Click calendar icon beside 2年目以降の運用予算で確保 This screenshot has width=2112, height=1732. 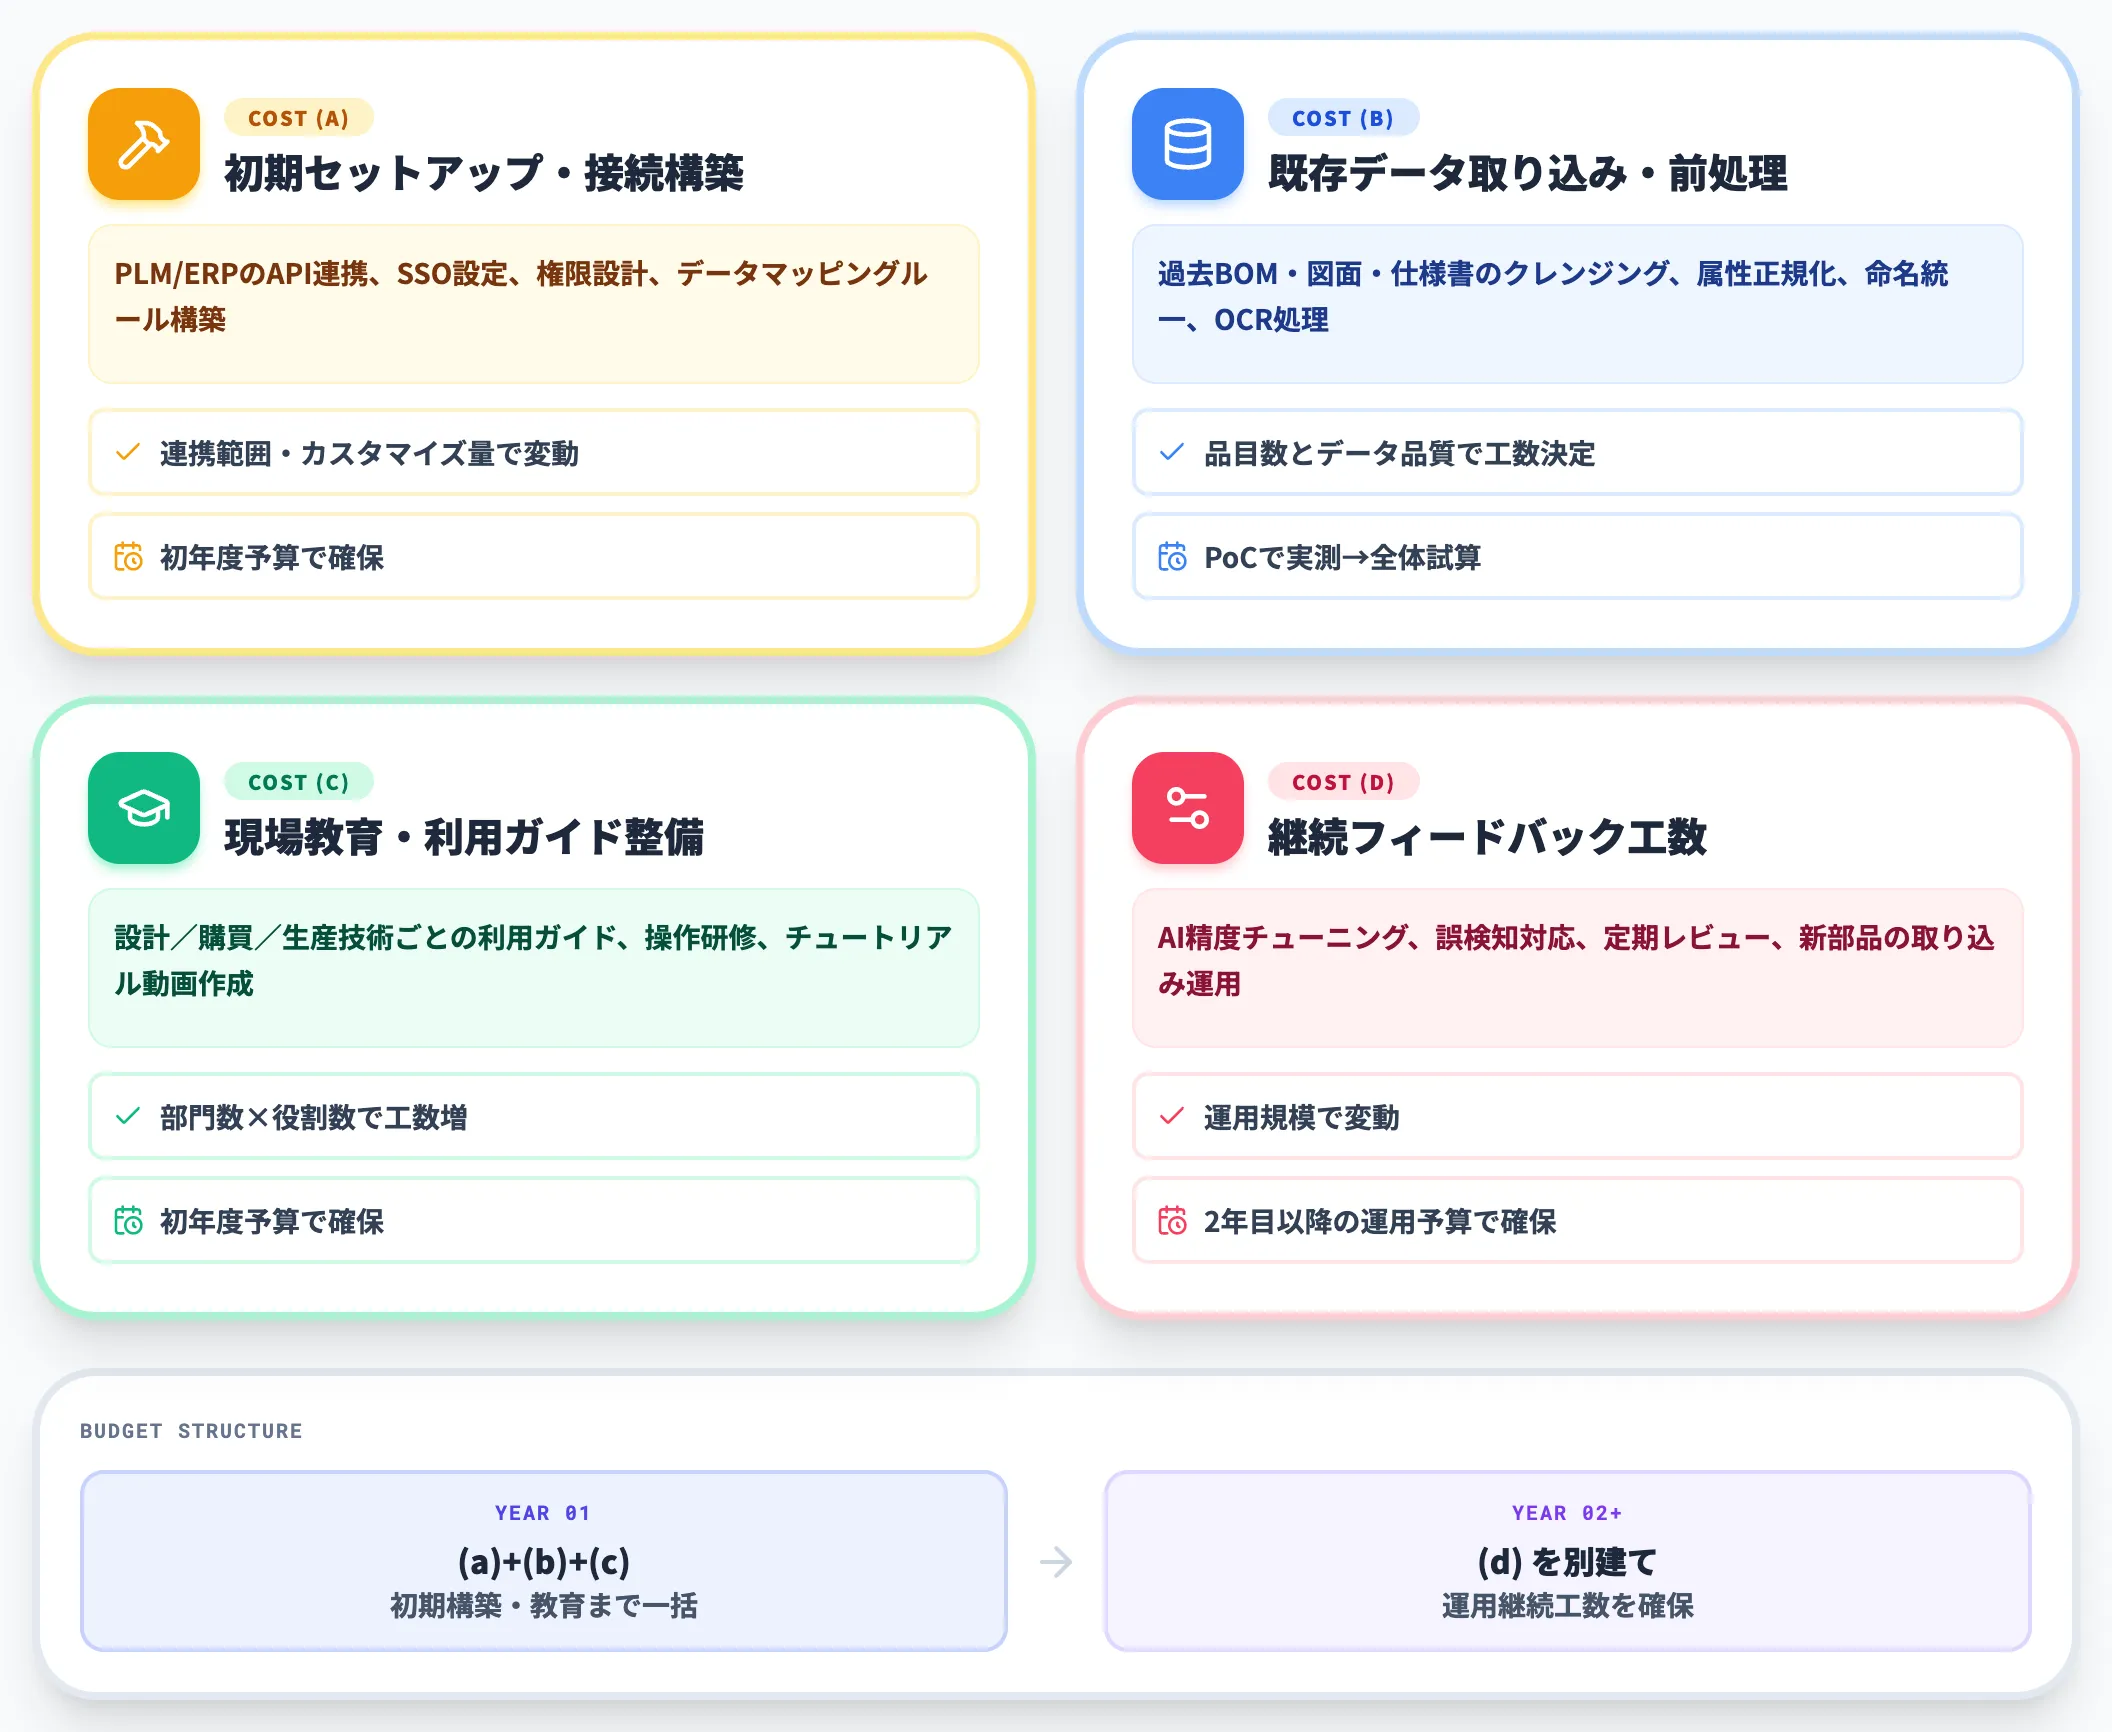pyautogui.click(x=1172, y=1221)
